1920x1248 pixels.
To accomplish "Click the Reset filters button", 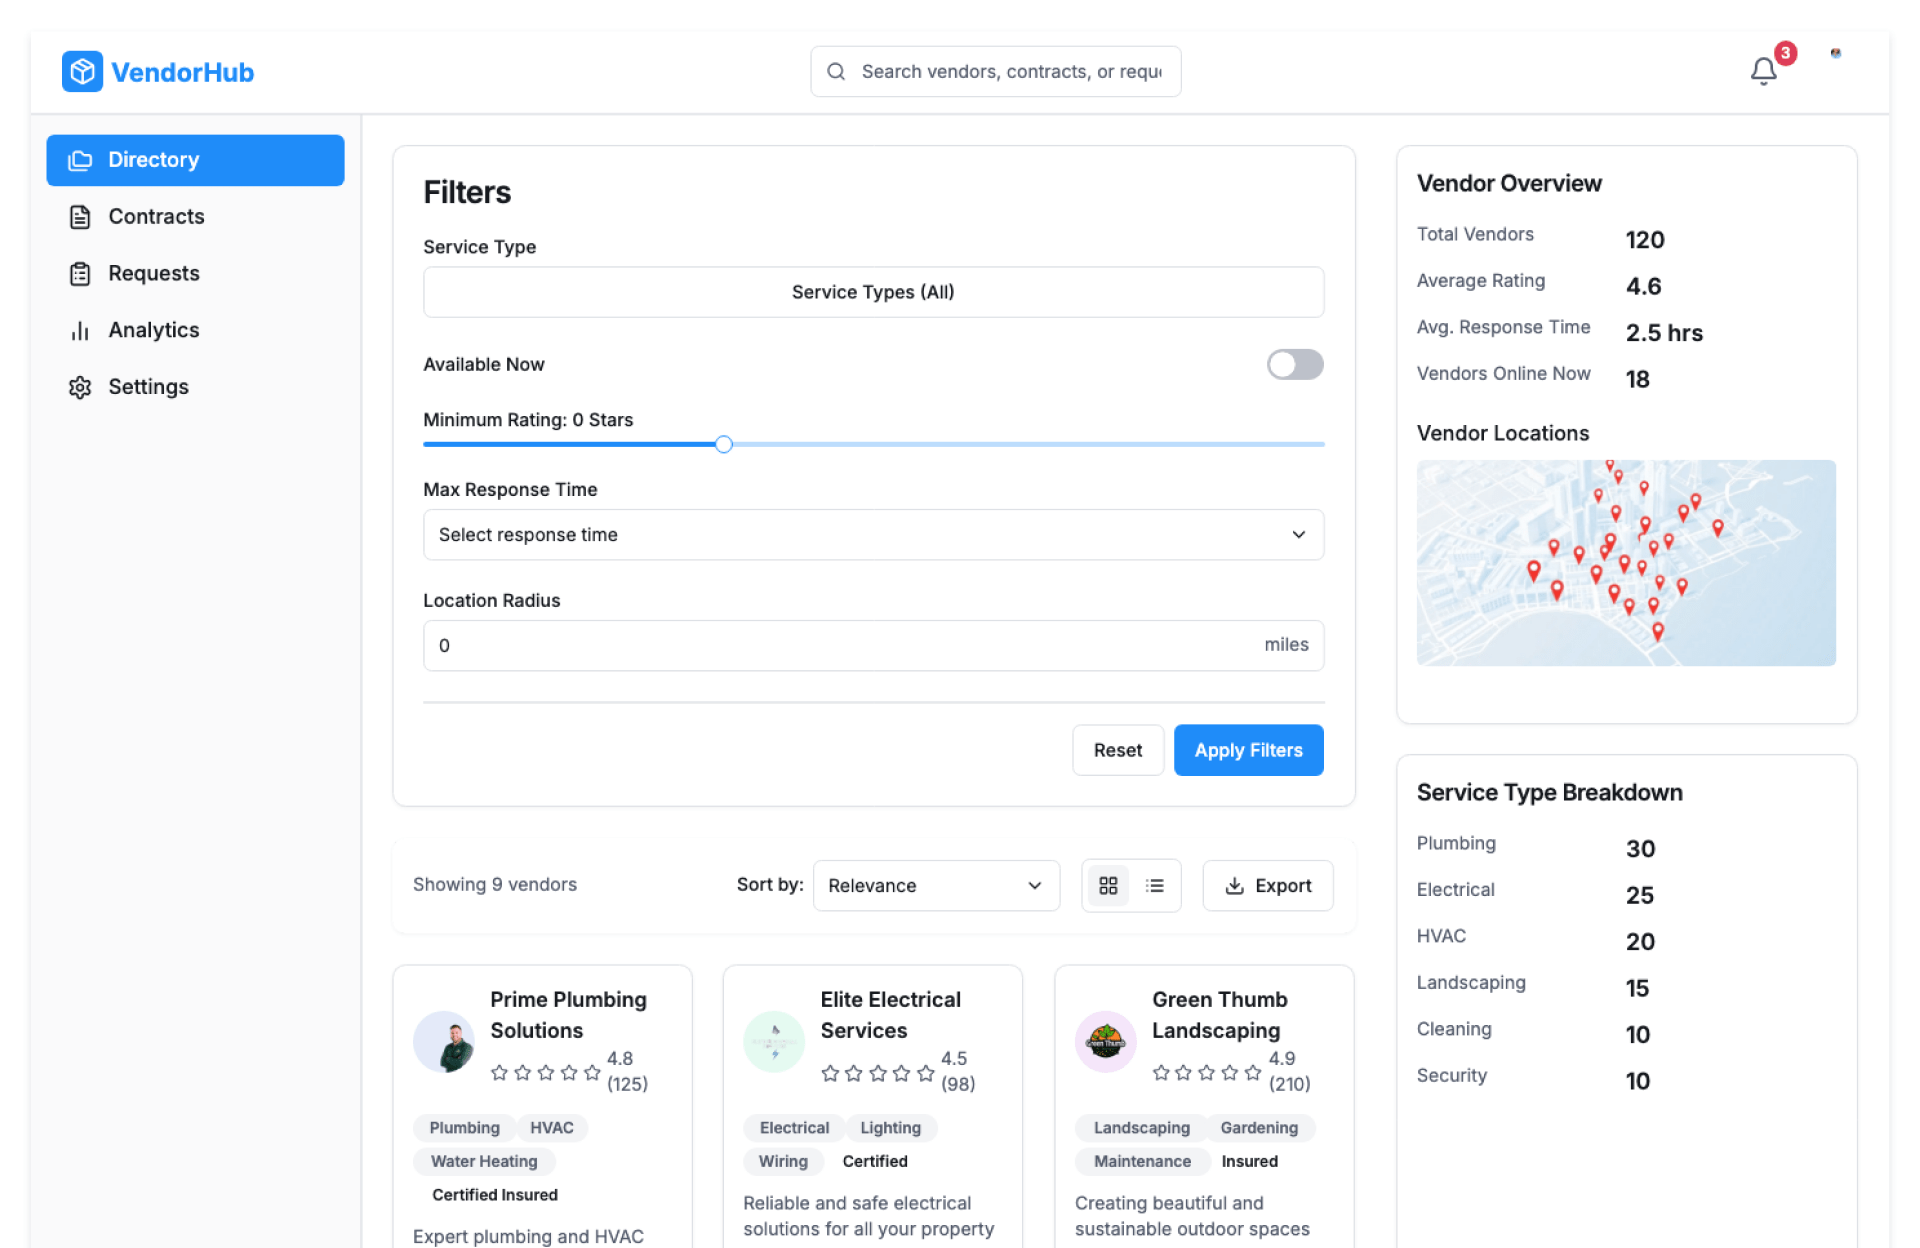I will [1117, 750].
